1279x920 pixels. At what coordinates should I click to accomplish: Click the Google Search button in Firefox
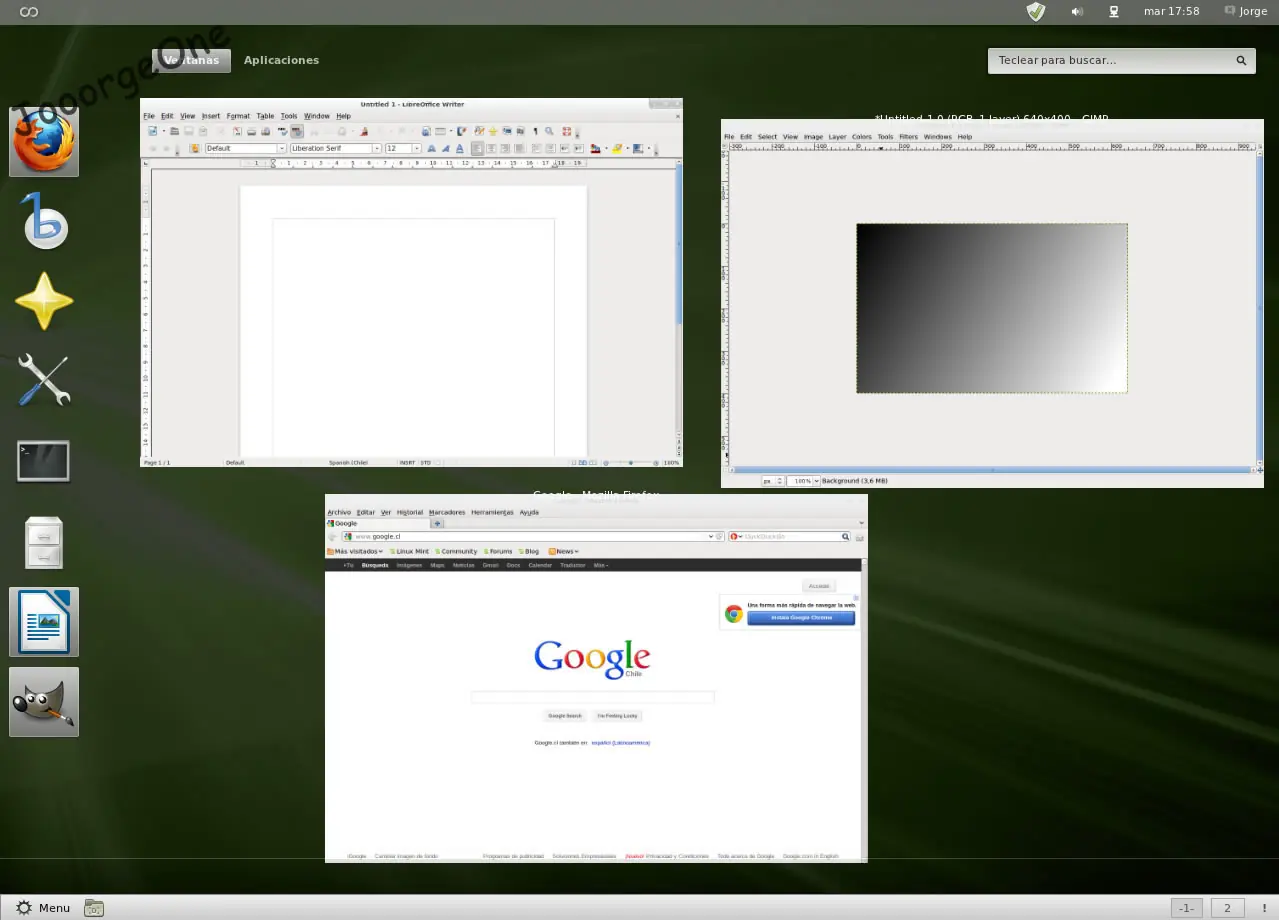pos(564,716)
